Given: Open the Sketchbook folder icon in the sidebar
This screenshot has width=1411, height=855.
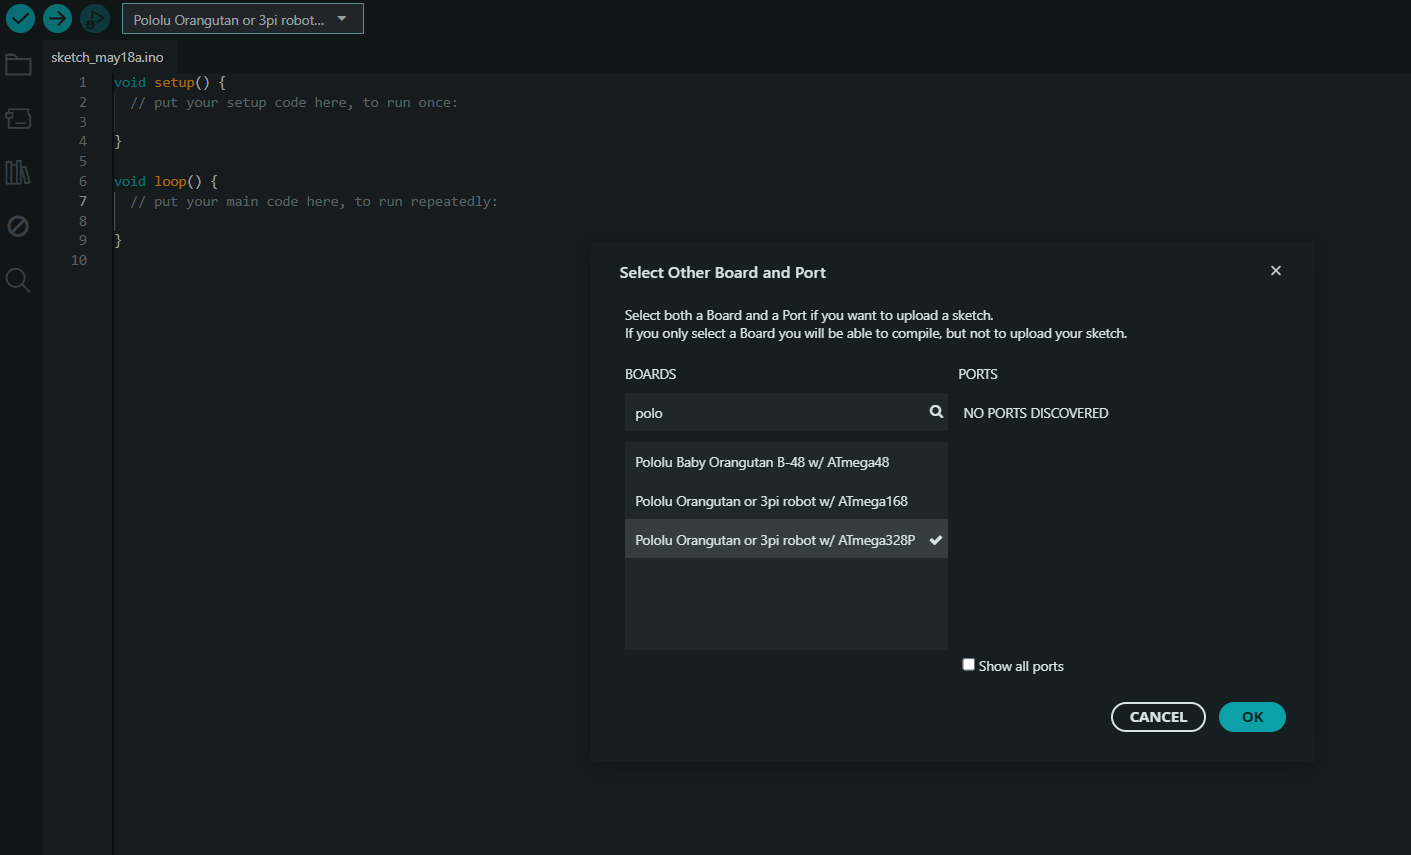Looking at the screenshot, I should point(18,65).
